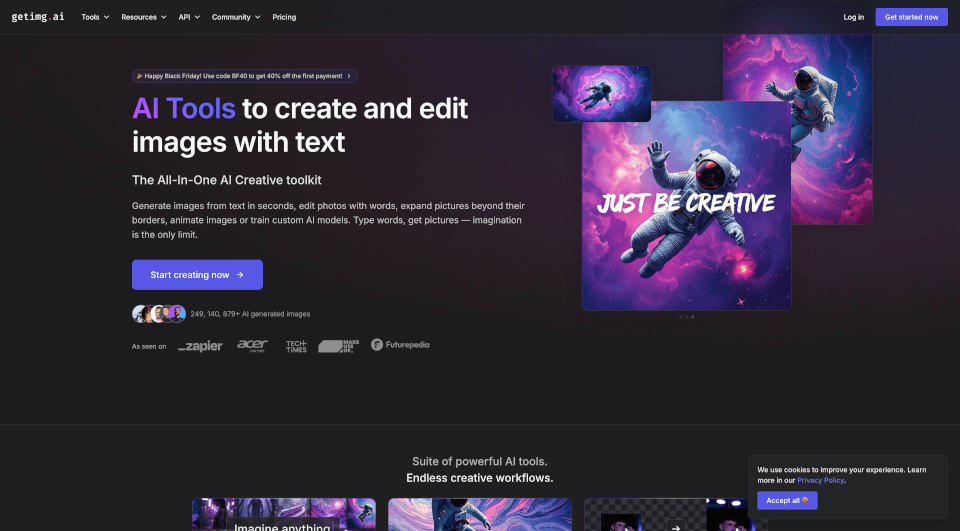Viewport: 960px width, 531px height.
Task: Click the Start creating now button
Action: click(197, 275)
